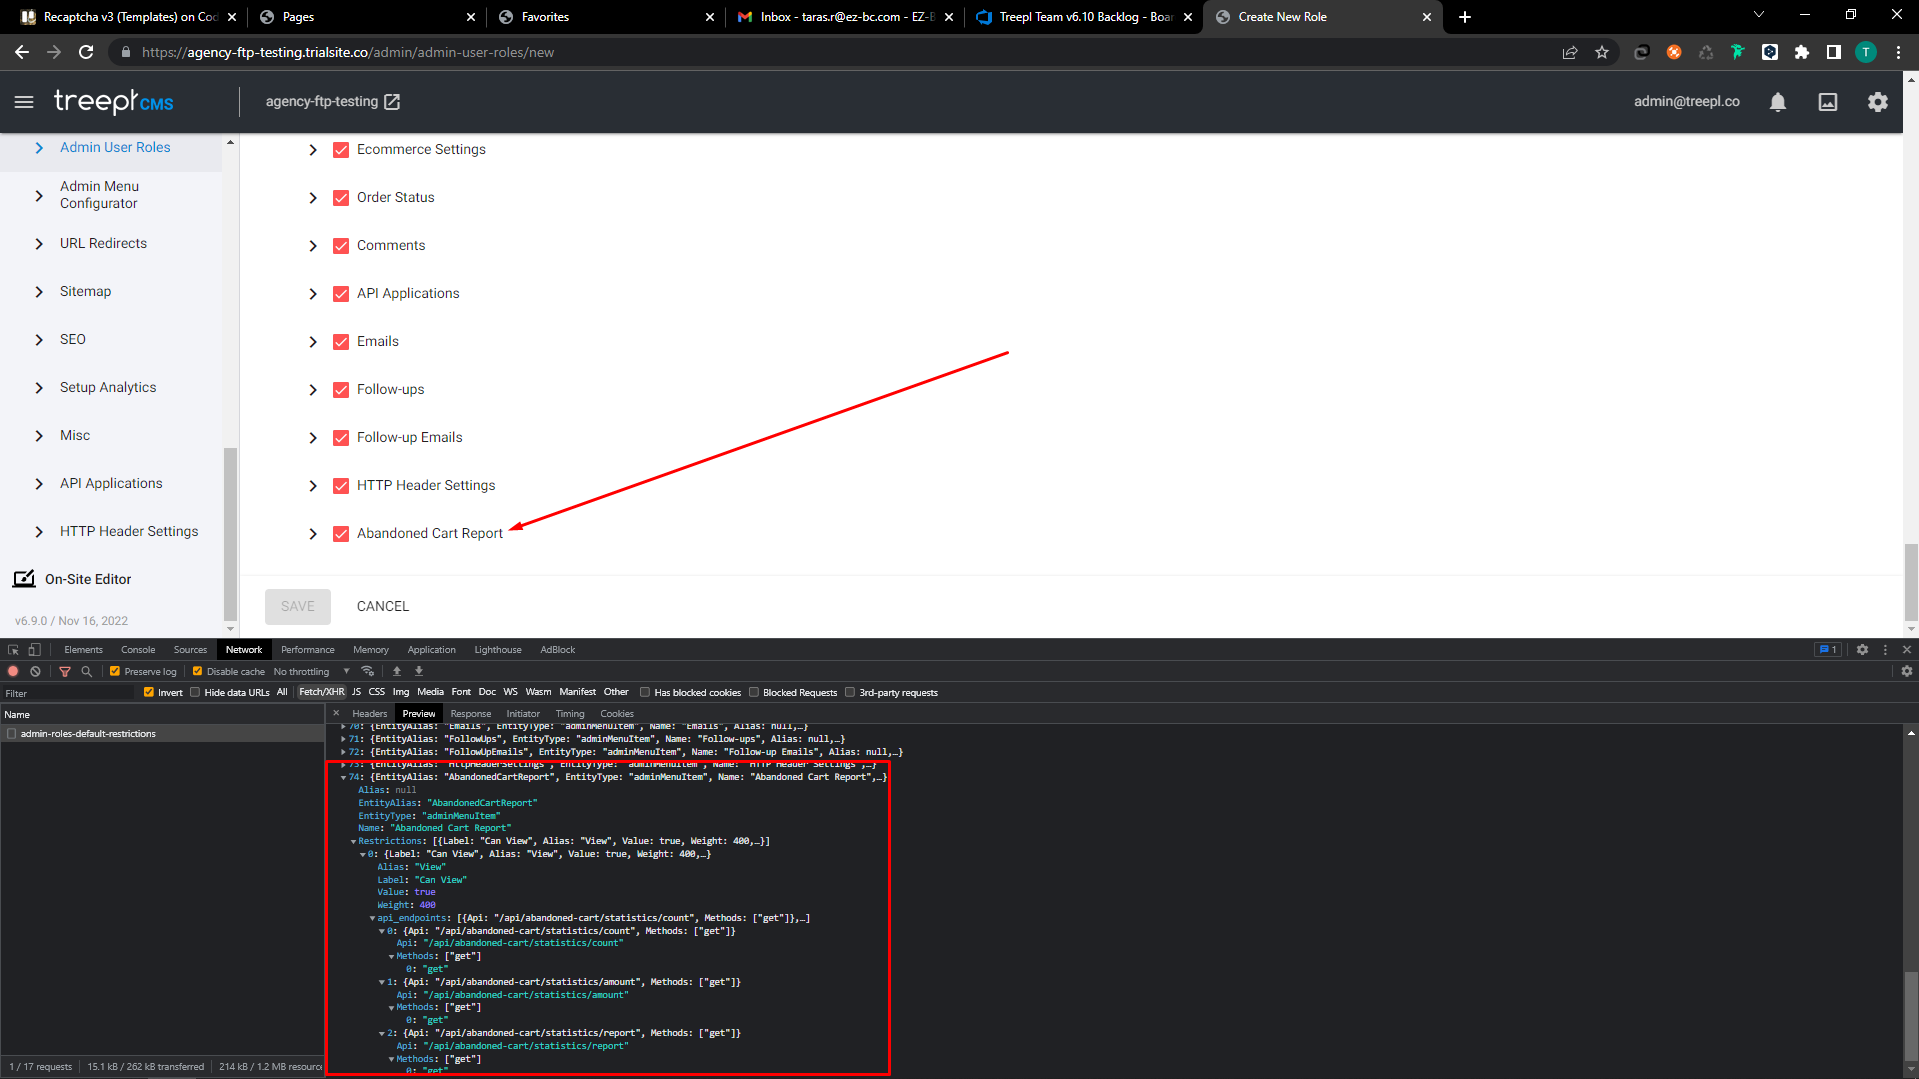This screenshot has width=1919, height=1079.
Task: Search network requests magnifier icon
Action: [87, 672]
